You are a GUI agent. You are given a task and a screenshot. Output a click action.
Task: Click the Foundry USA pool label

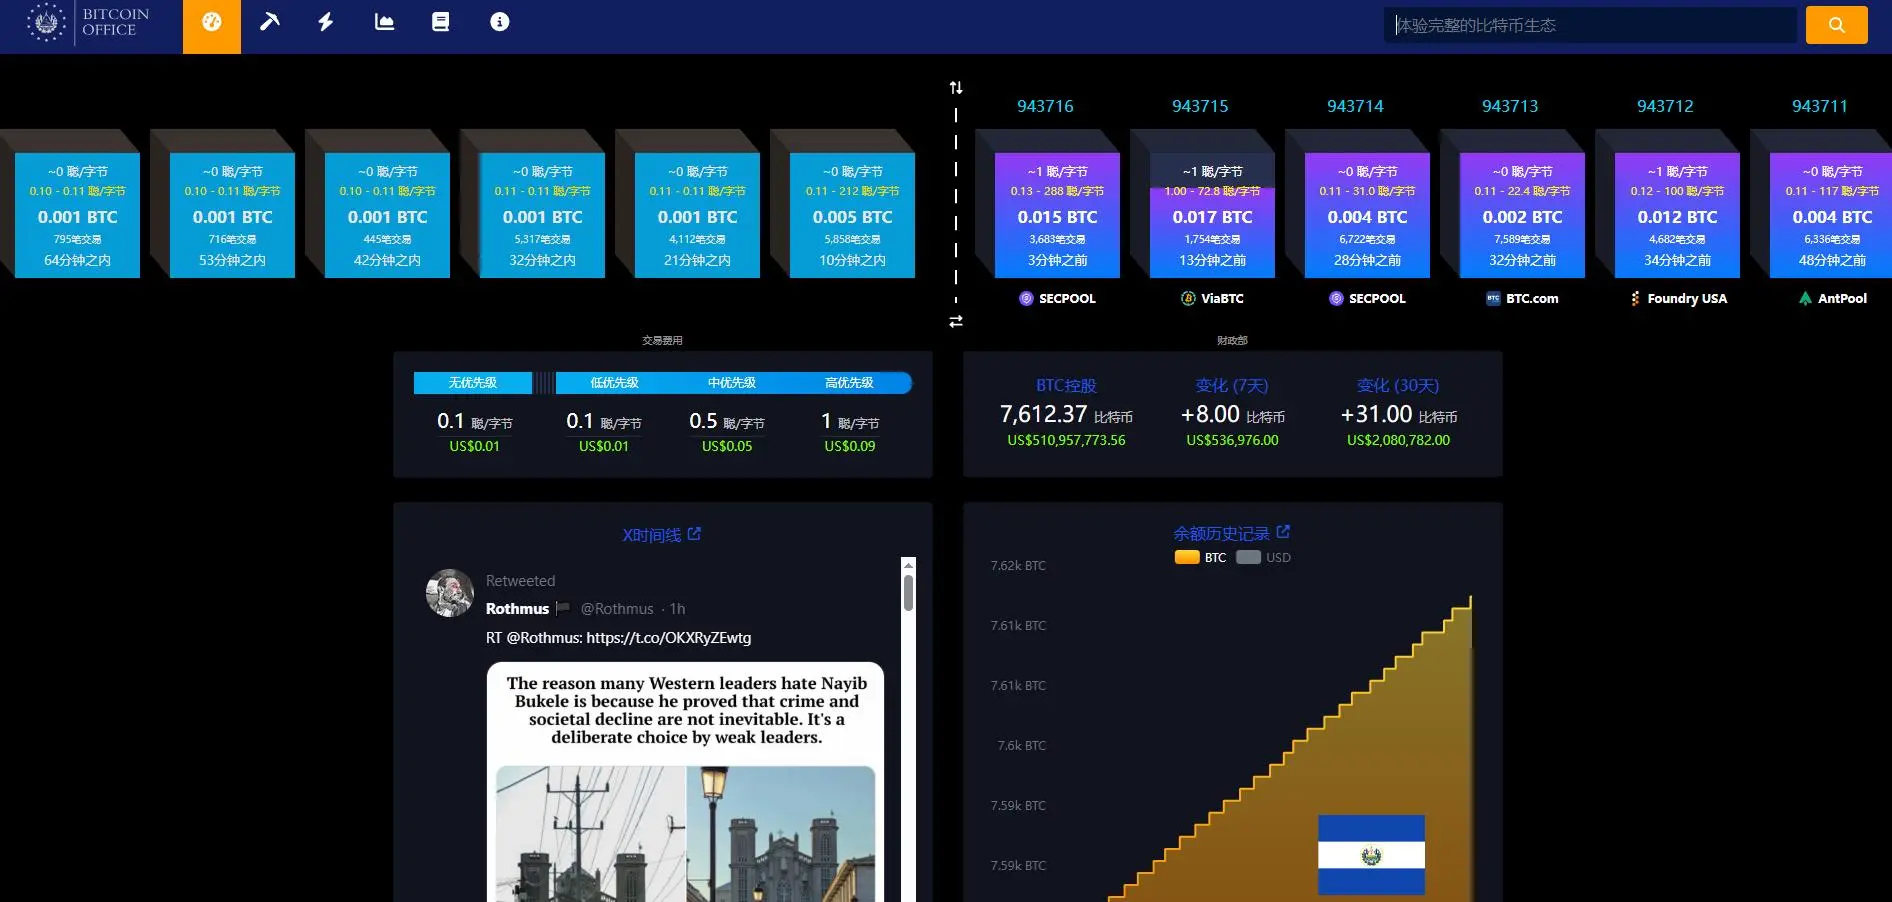point(1687,298)
